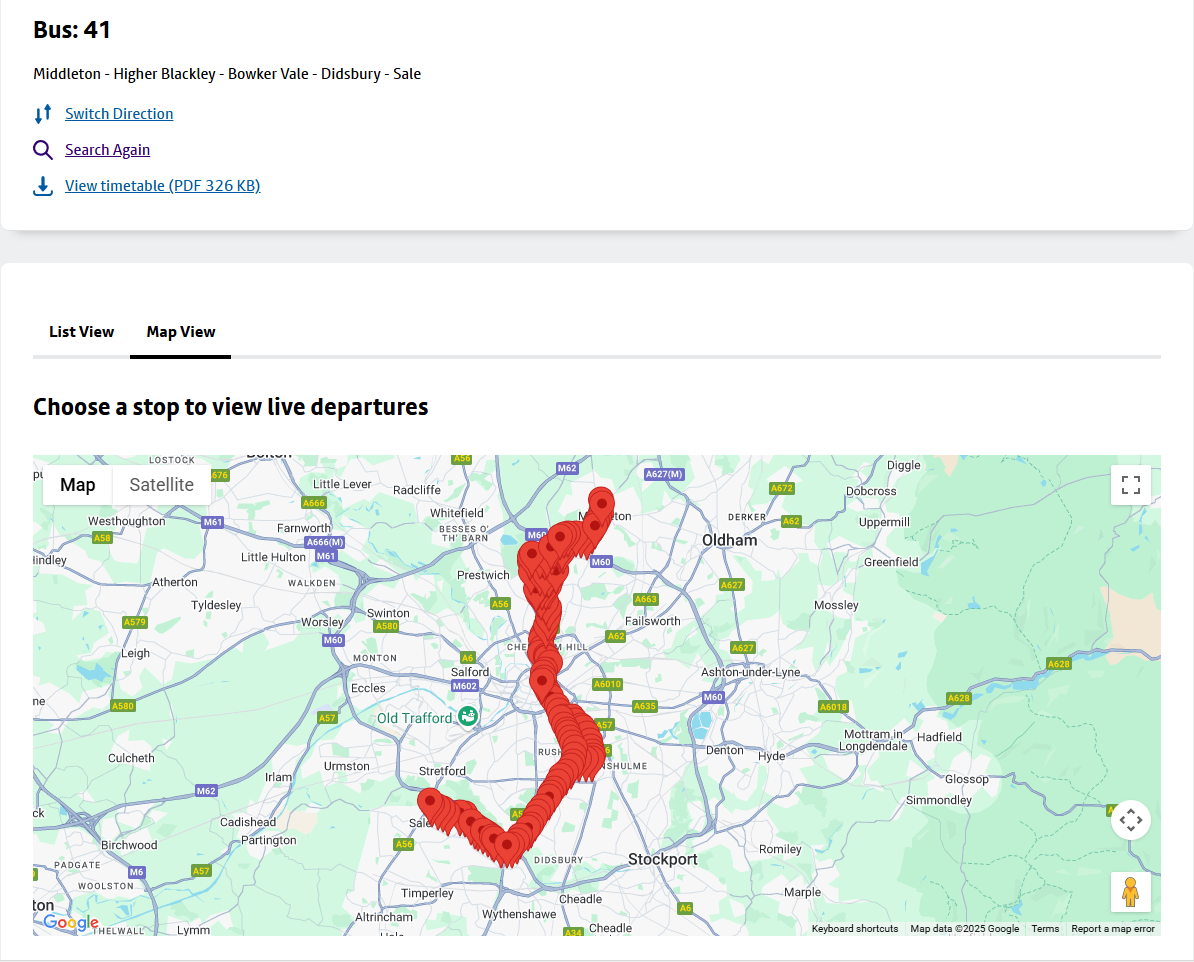1194x962 pixels.
Task: Click the Prestwich map label
Action: tap(483, 575)
